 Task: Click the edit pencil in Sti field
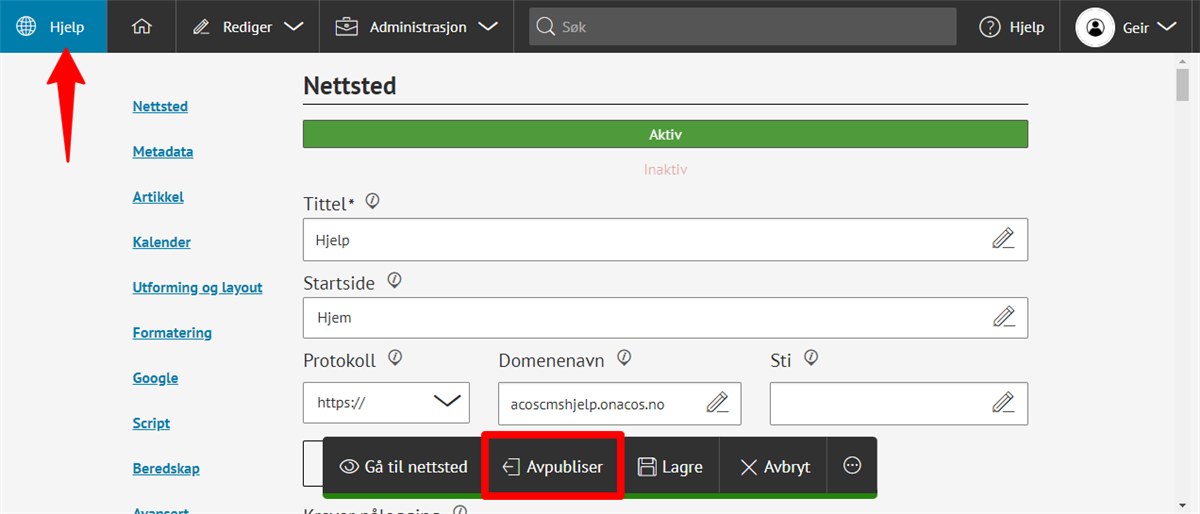pyautogui.click(x=1002, y=403)
